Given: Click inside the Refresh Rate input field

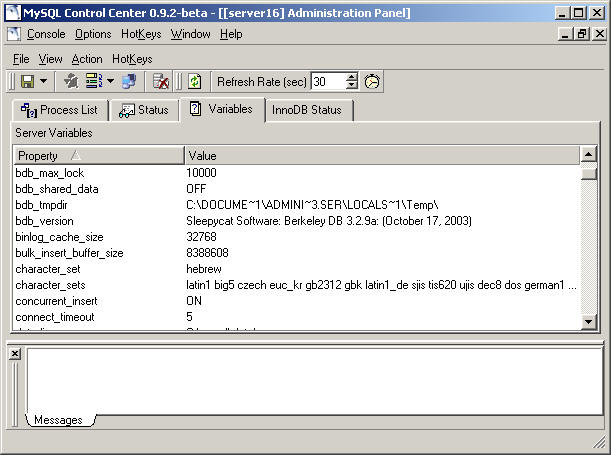Looking at the screenshot, I should (x=327, y=81).
